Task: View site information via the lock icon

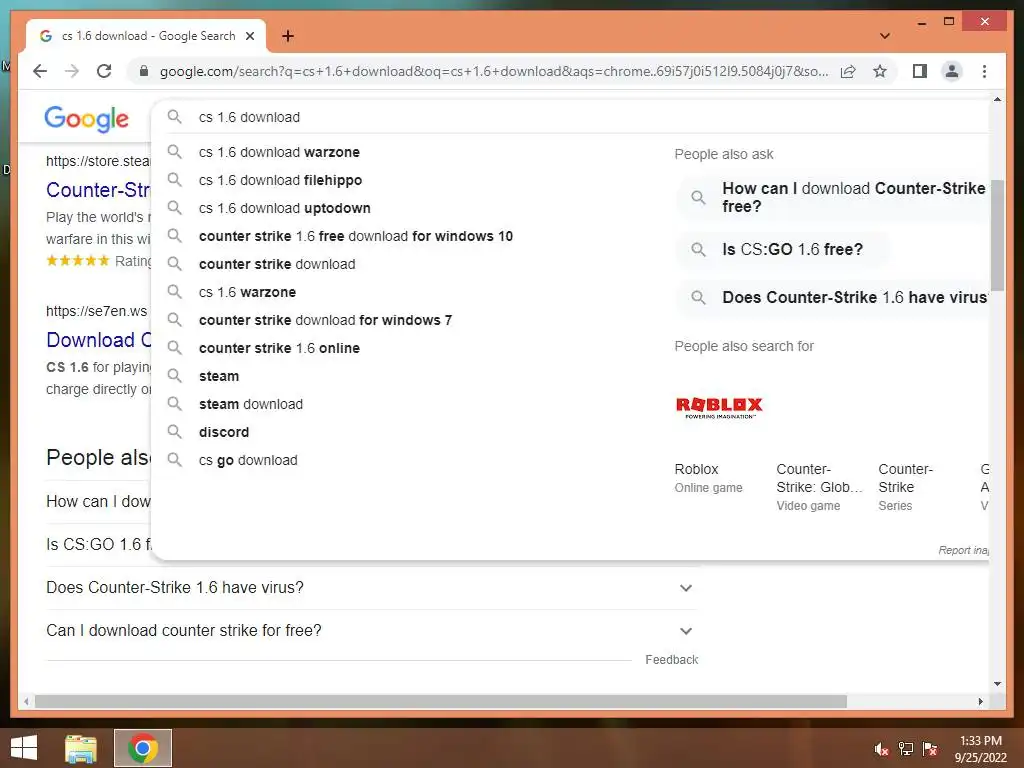Action: [144, 71]
